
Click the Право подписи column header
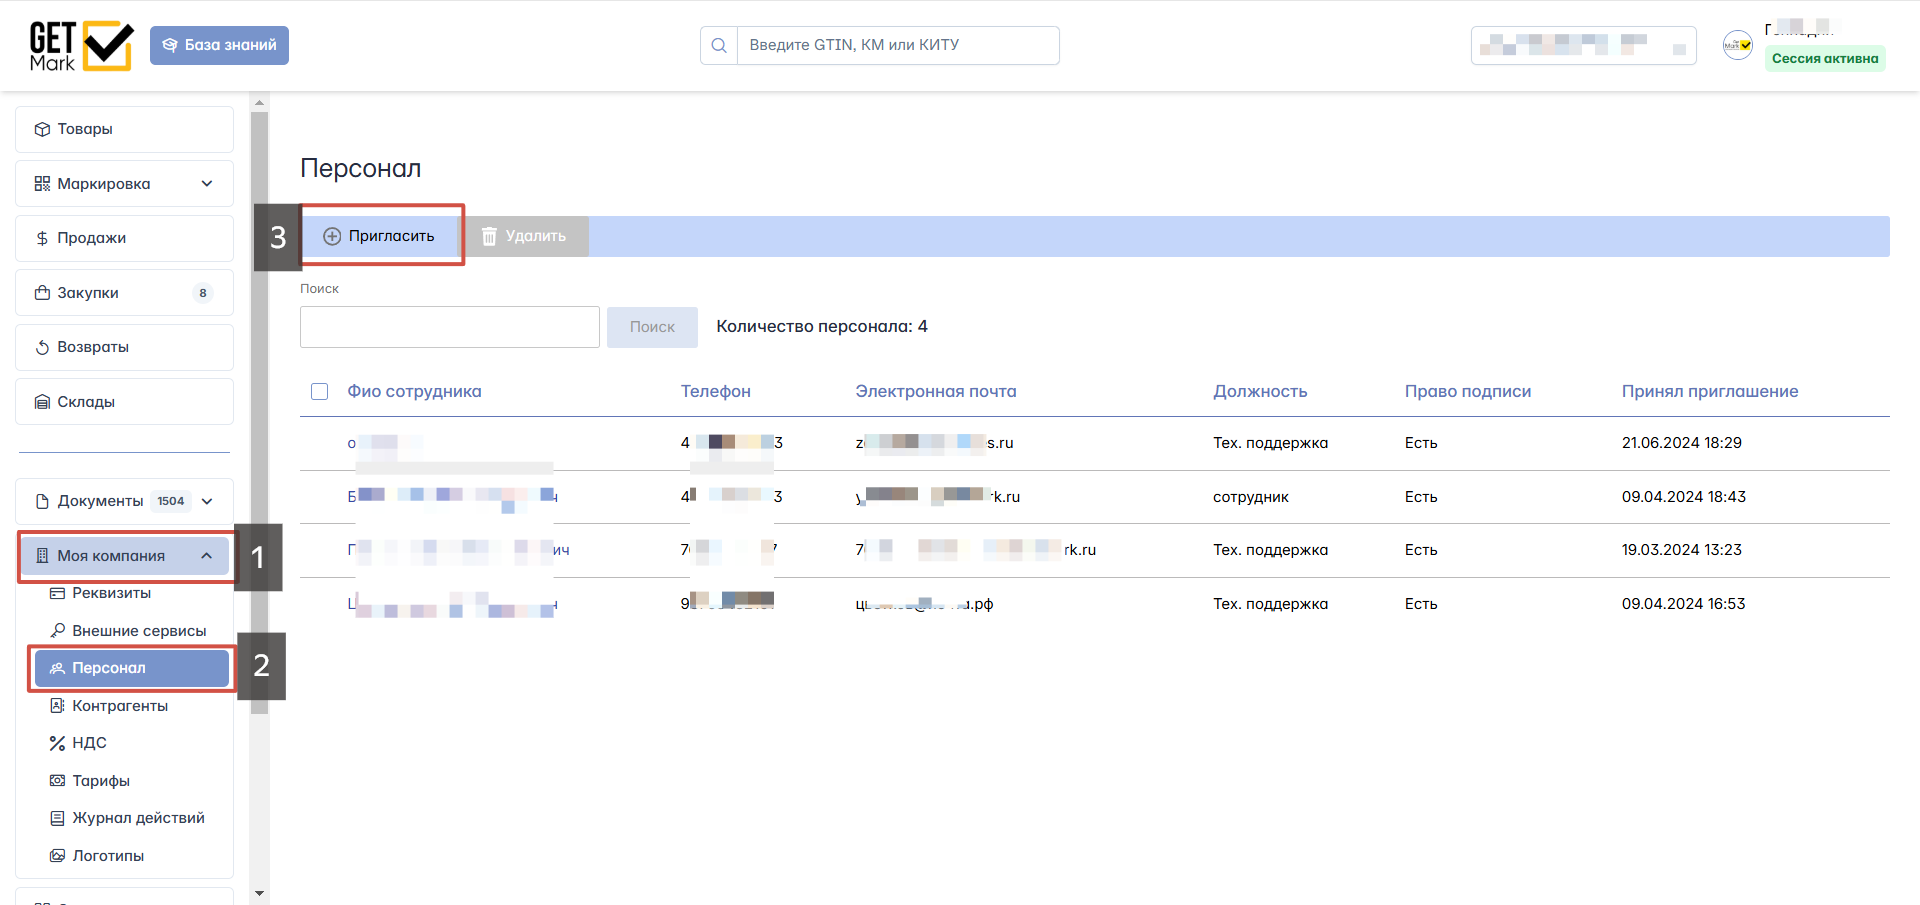click(1468, 391)
